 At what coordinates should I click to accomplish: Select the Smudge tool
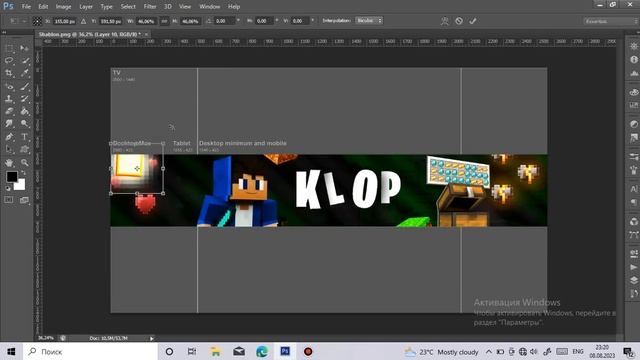[x=9, y=123]
